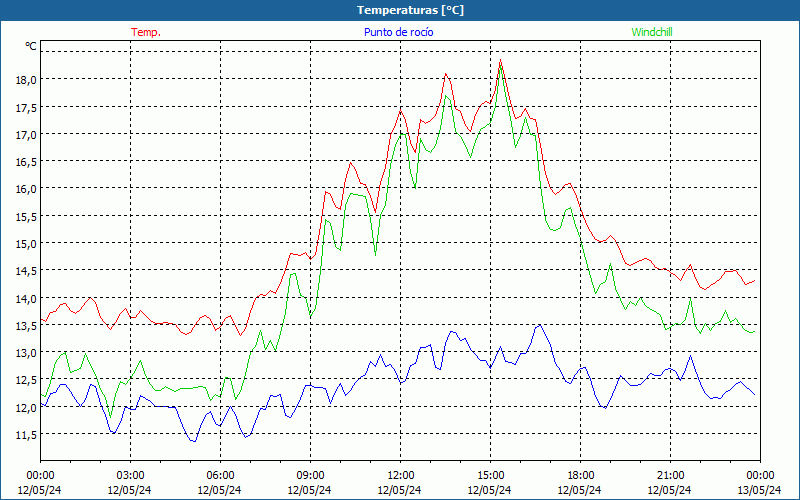800x500 pixels.
Task: Click the green windchill dip before 03:00
Action: pos(110,417)
